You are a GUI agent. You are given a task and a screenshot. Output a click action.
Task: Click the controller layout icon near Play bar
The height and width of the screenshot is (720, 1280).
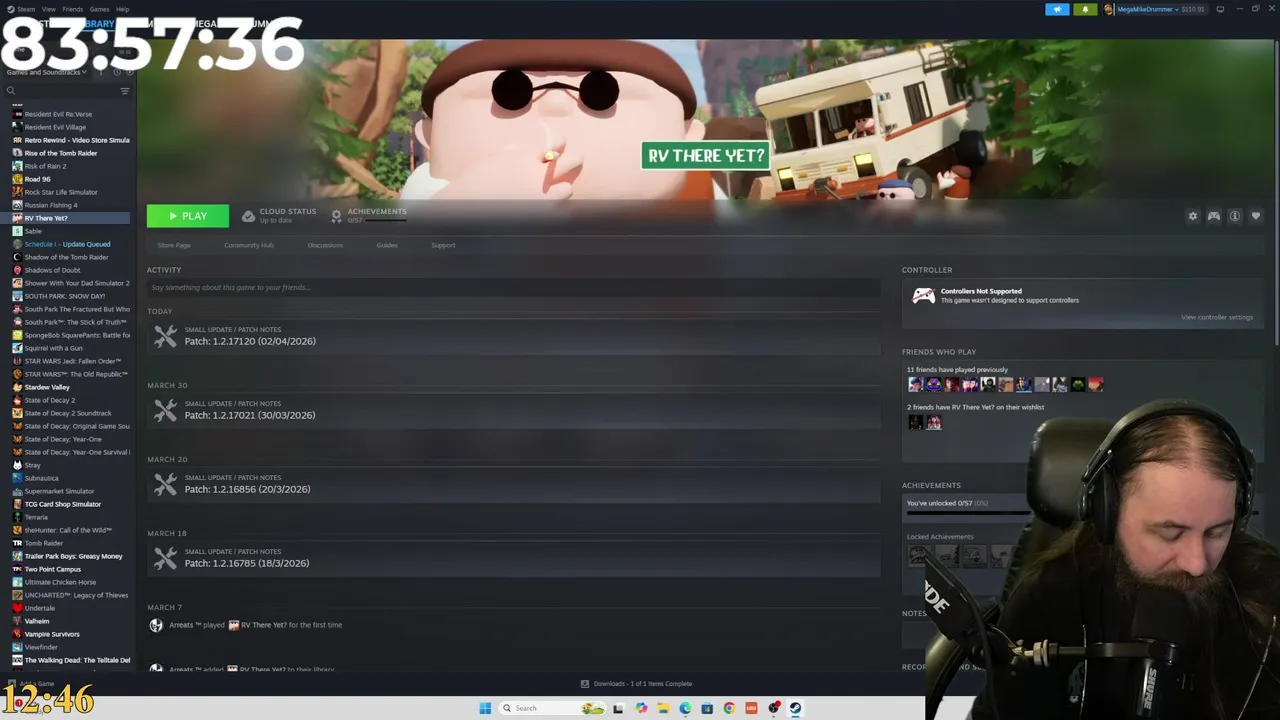[1214, 216]
